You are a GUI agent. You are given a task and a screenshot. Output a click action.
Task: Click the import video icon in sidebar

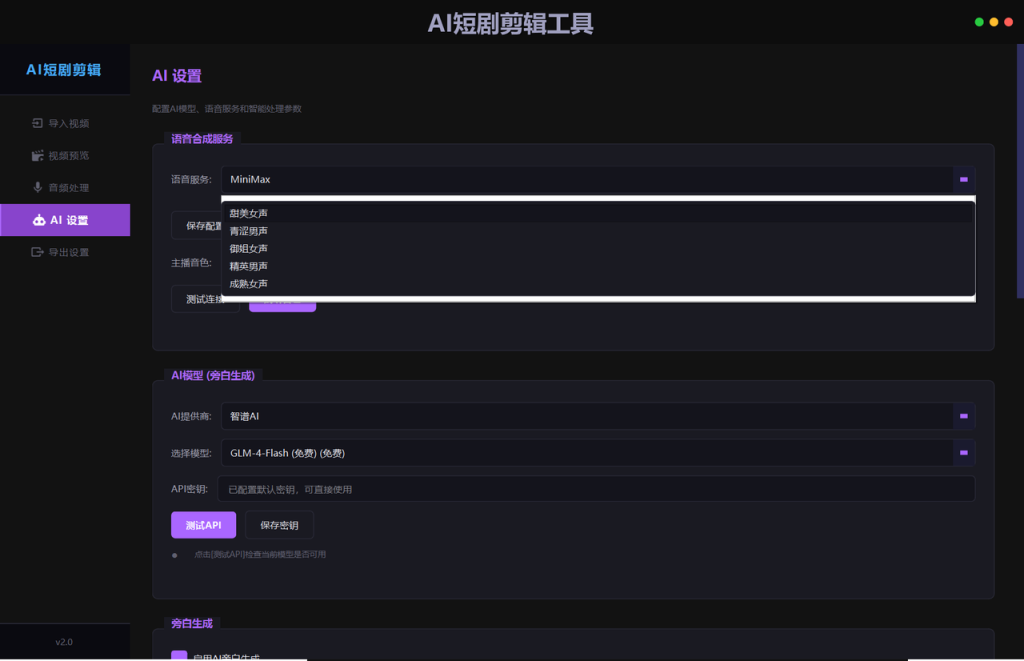tap(37, 123)
